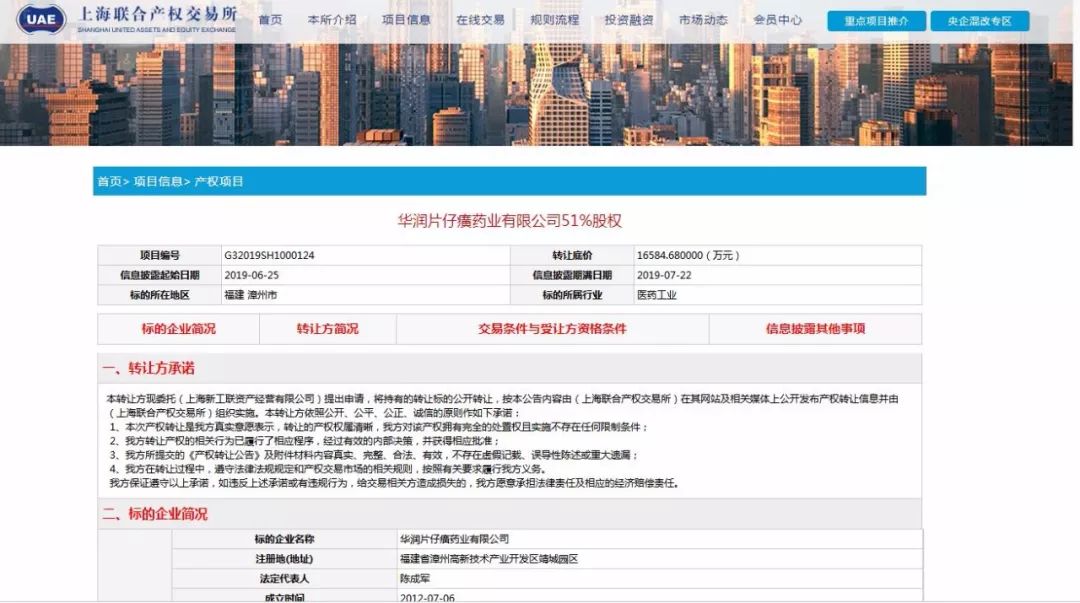This screenshot has width=1080, height=603.
Task: Select the transfer price 16584.680000（万元）
Action: [x=688, y=255]
